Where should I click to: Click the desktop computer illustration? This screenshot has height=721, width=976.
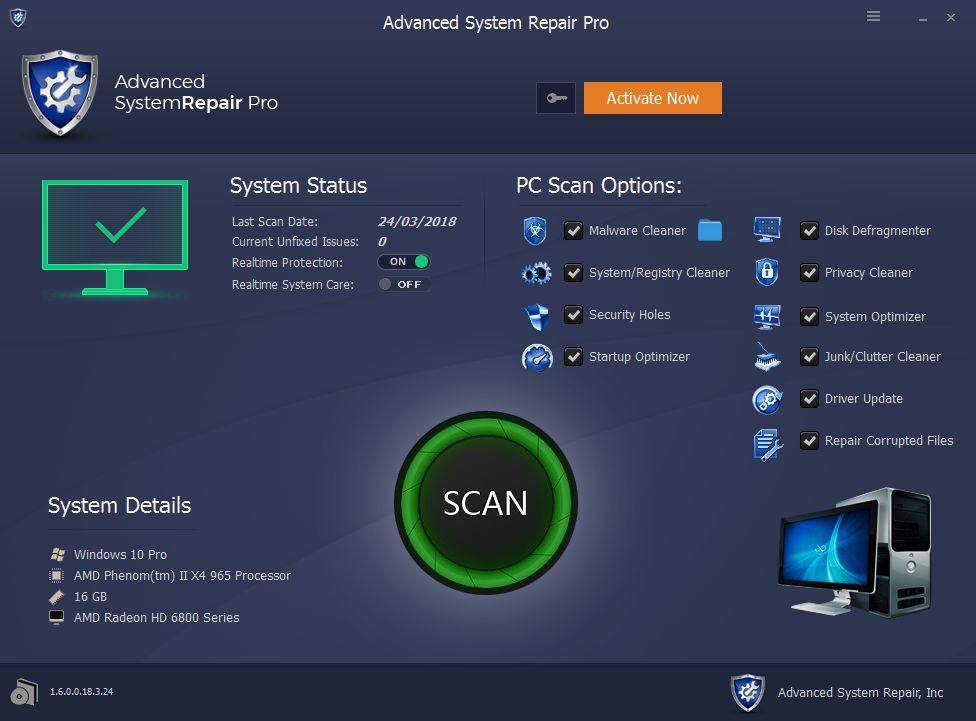point(855,553)
